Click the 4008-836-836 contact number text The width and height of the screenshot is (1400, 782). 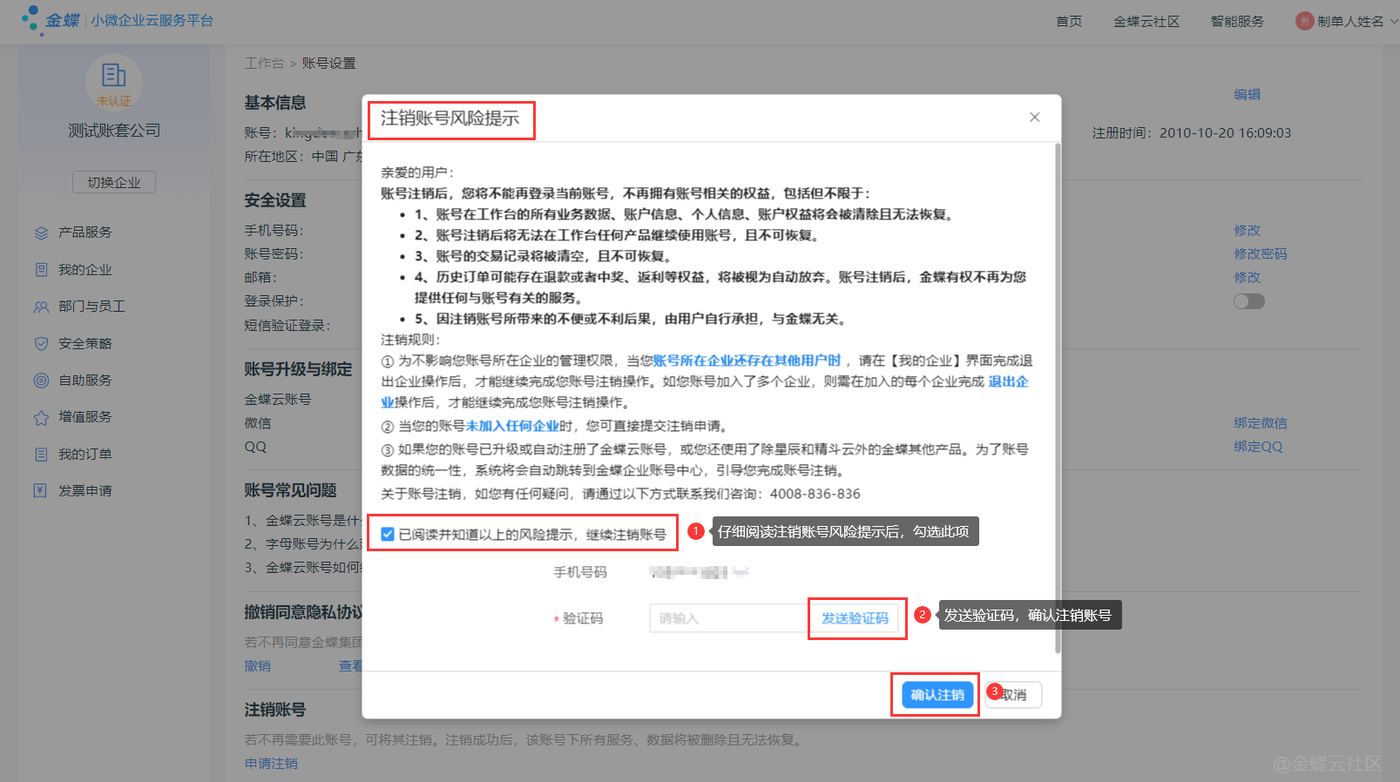(814, 494)
